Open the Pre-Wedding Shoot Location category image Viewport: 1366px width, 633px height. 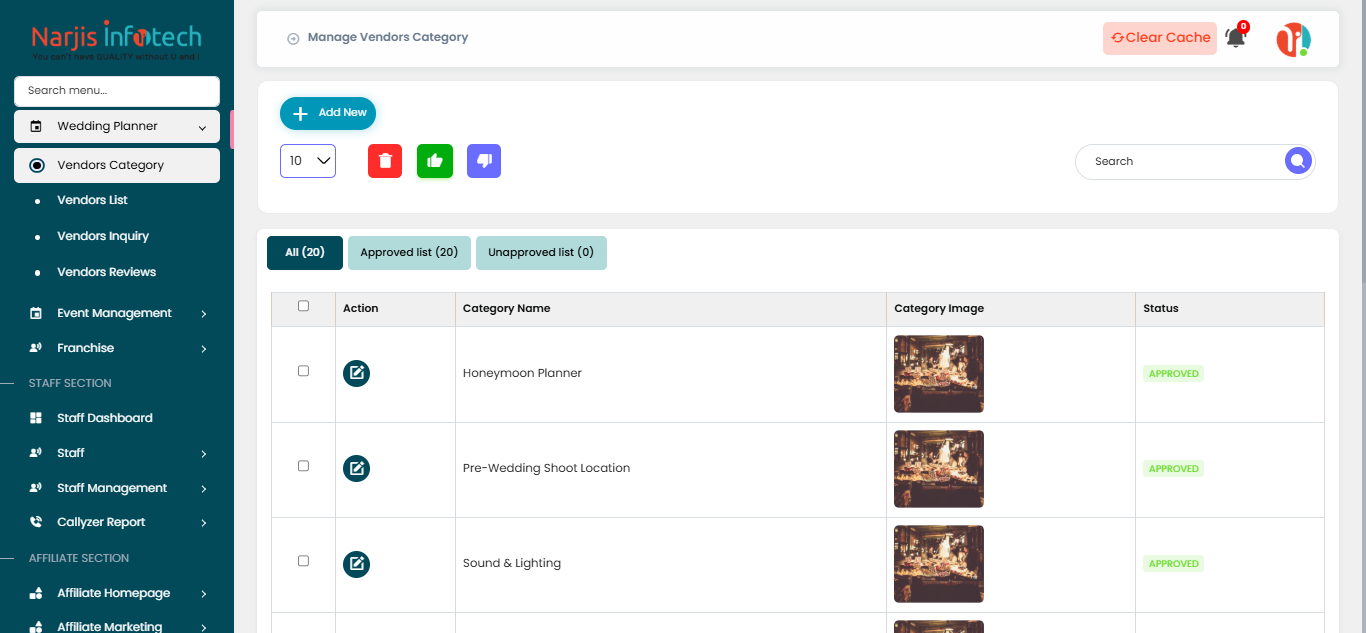point(939,469)
